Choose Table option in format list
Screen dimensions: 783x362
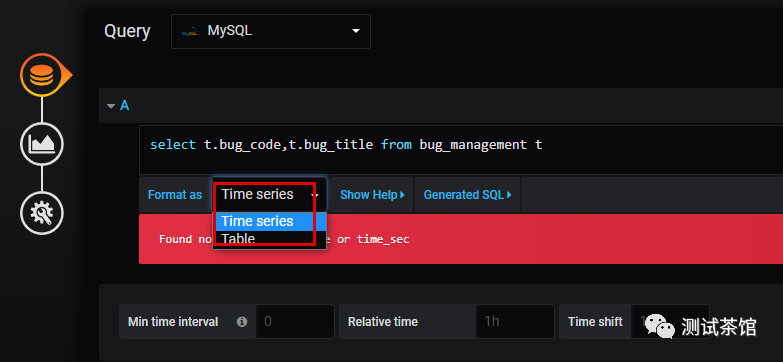coord(270,239)
